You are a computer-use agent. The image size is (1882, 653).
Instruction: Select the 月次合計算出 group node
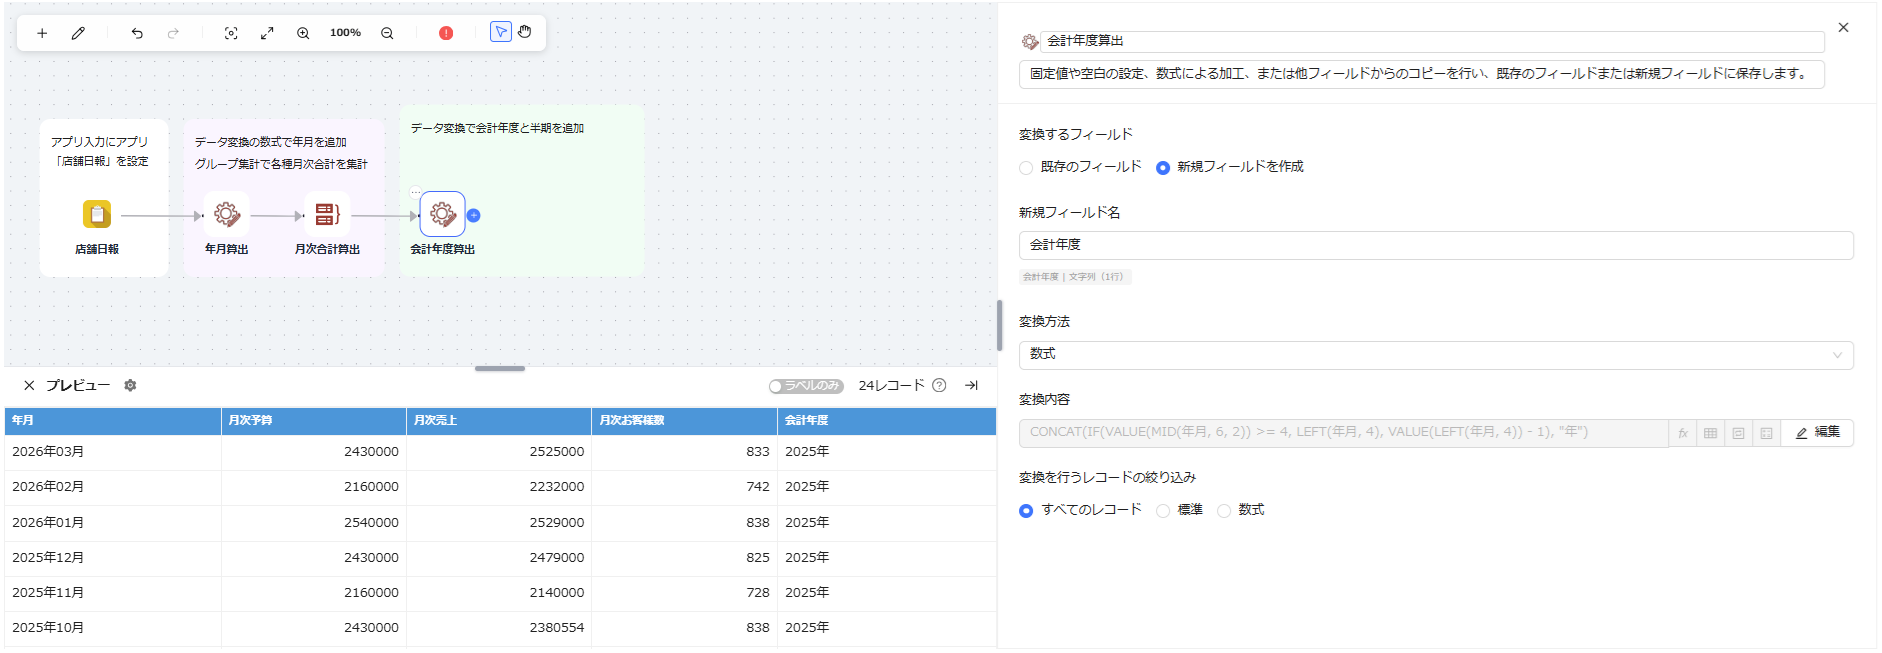click(327, 214)
